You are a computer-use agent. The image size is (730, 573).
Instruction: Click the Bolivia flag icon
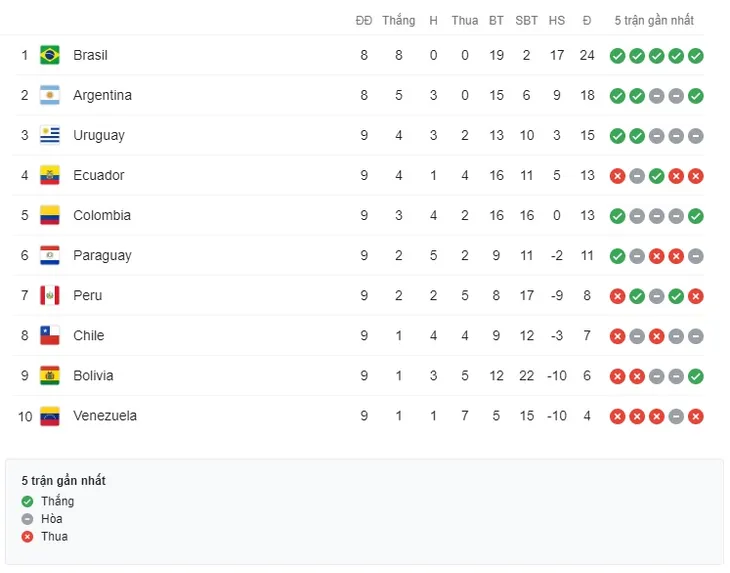click(x=50, y=375)
